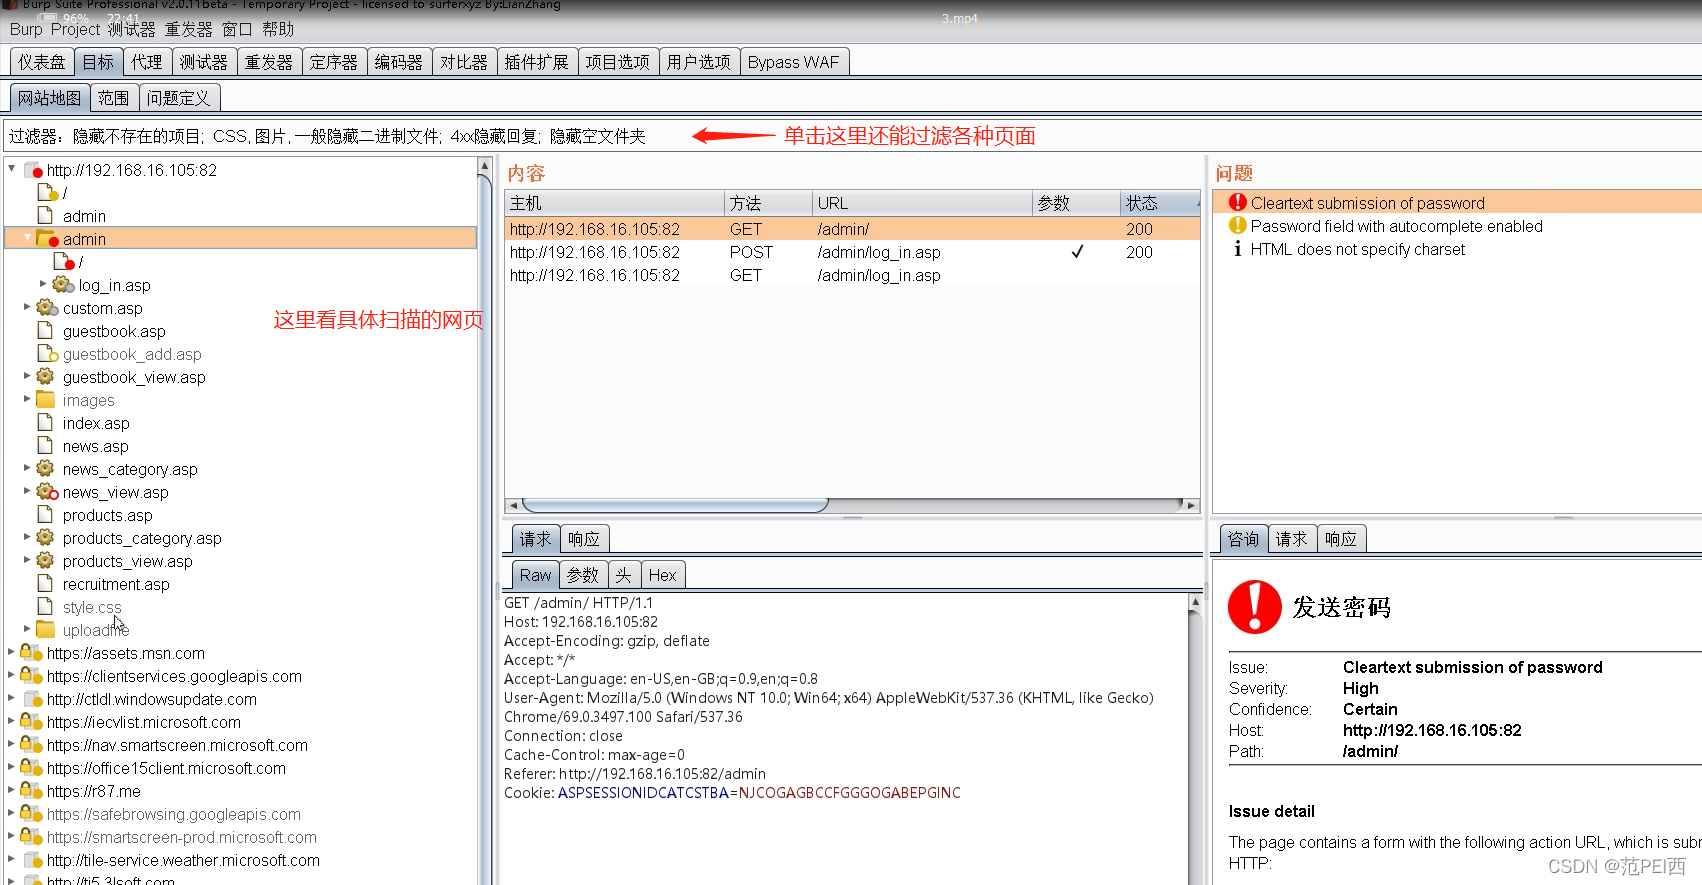
Task: Click the info icon beside HTML does not specify charset
Action: click(1237, 249)
